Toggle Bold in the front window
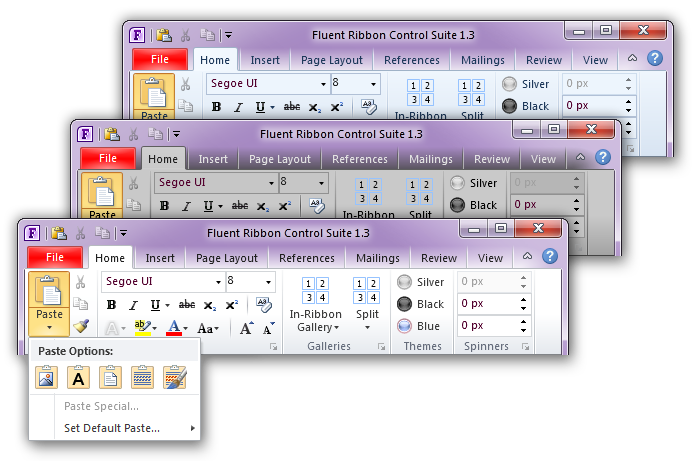694x461 pixels. 112,304
